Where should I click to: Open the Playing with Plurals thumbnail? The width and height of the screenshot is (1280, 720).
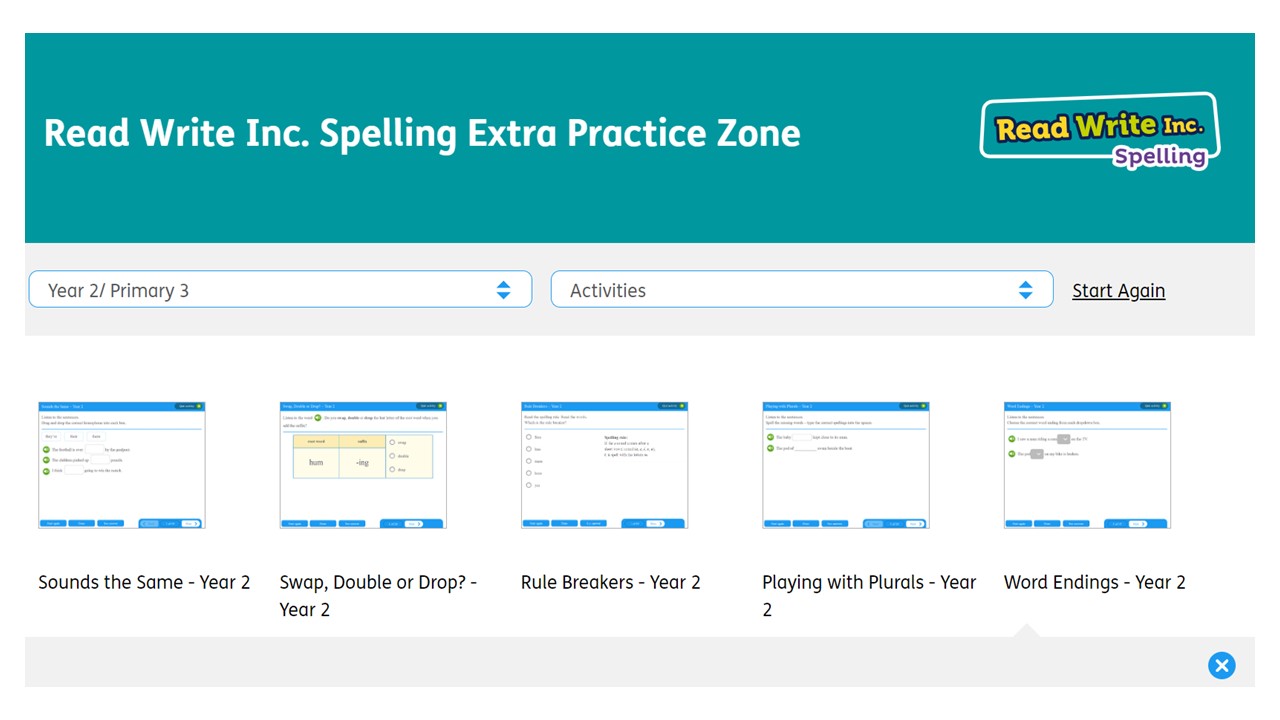(846, 465)
